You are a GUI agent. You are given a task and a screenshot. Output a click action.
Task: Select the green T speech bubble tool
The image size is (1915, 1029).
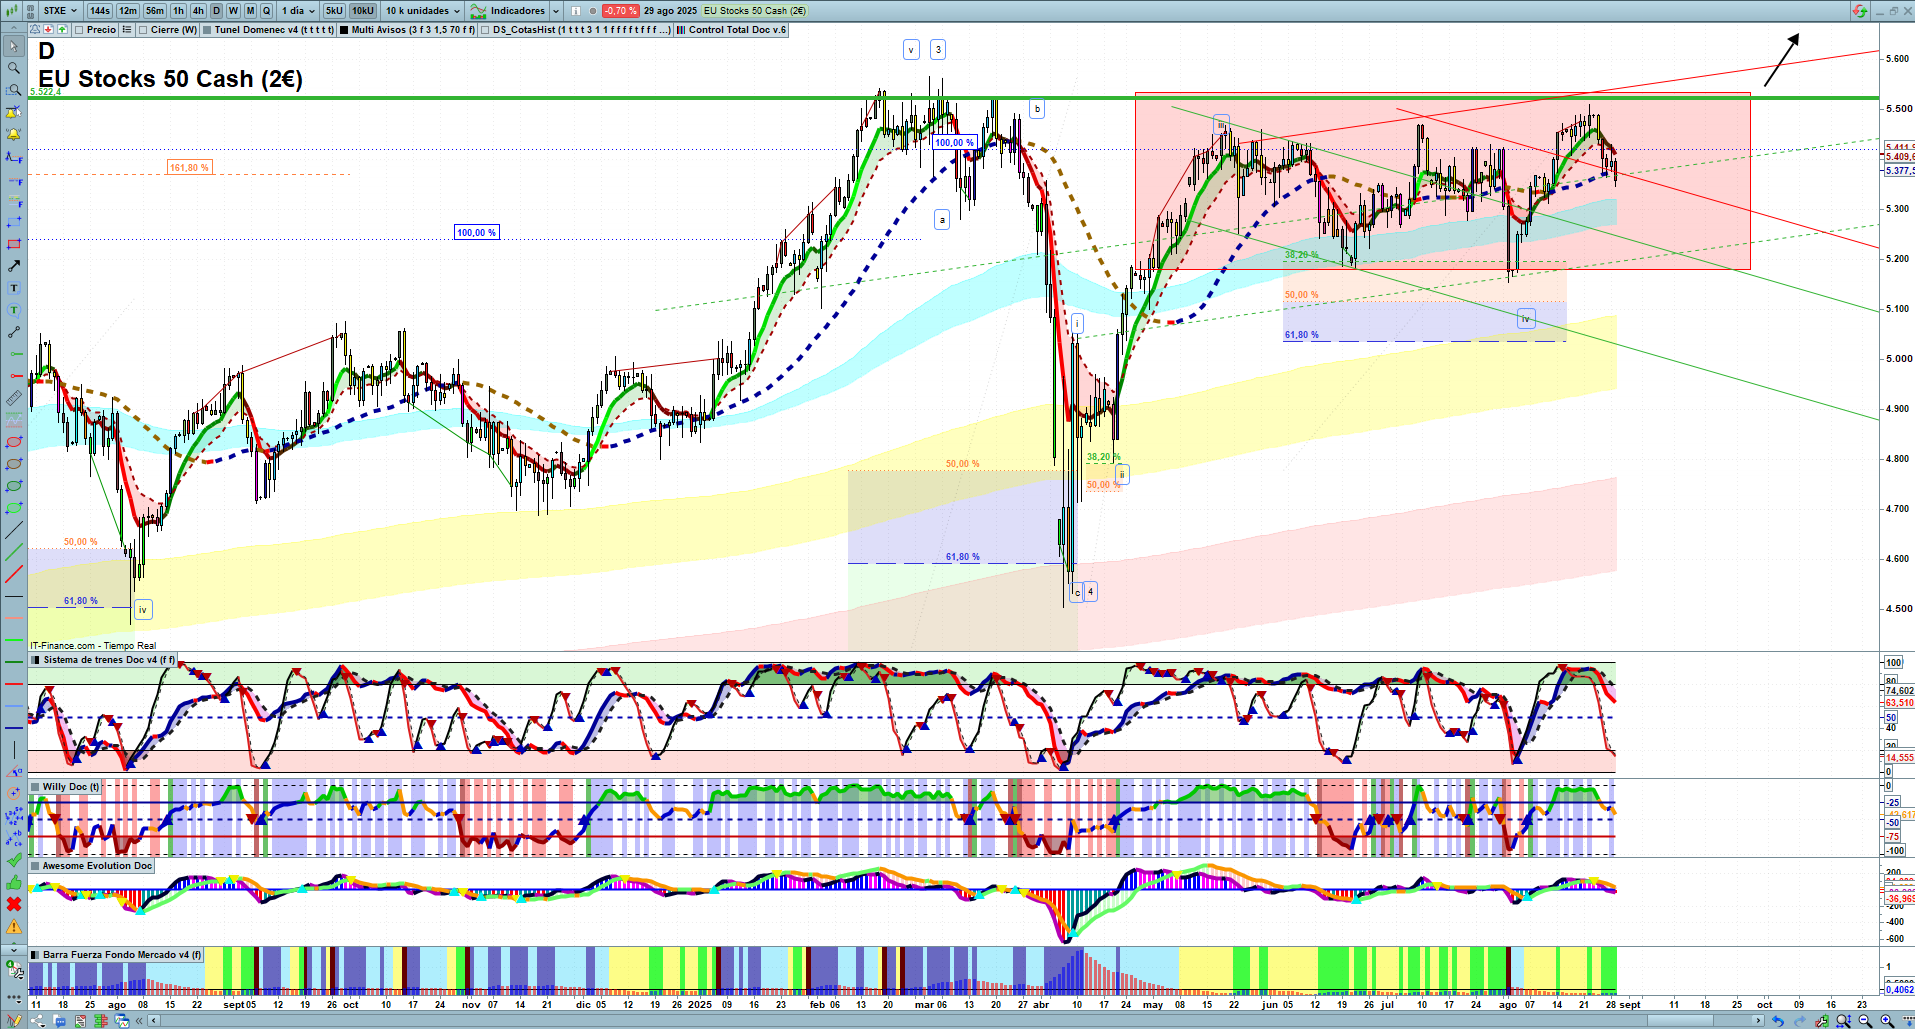coord(14,310)
